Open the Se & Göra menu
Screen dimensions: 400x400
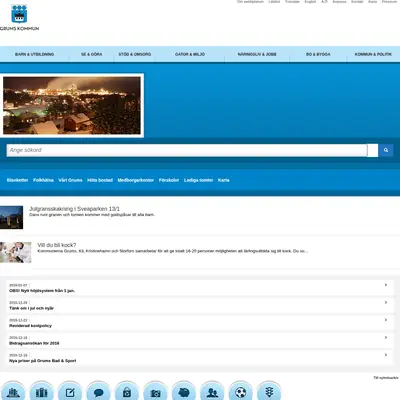pyautogui.click(x=92, y=54)
